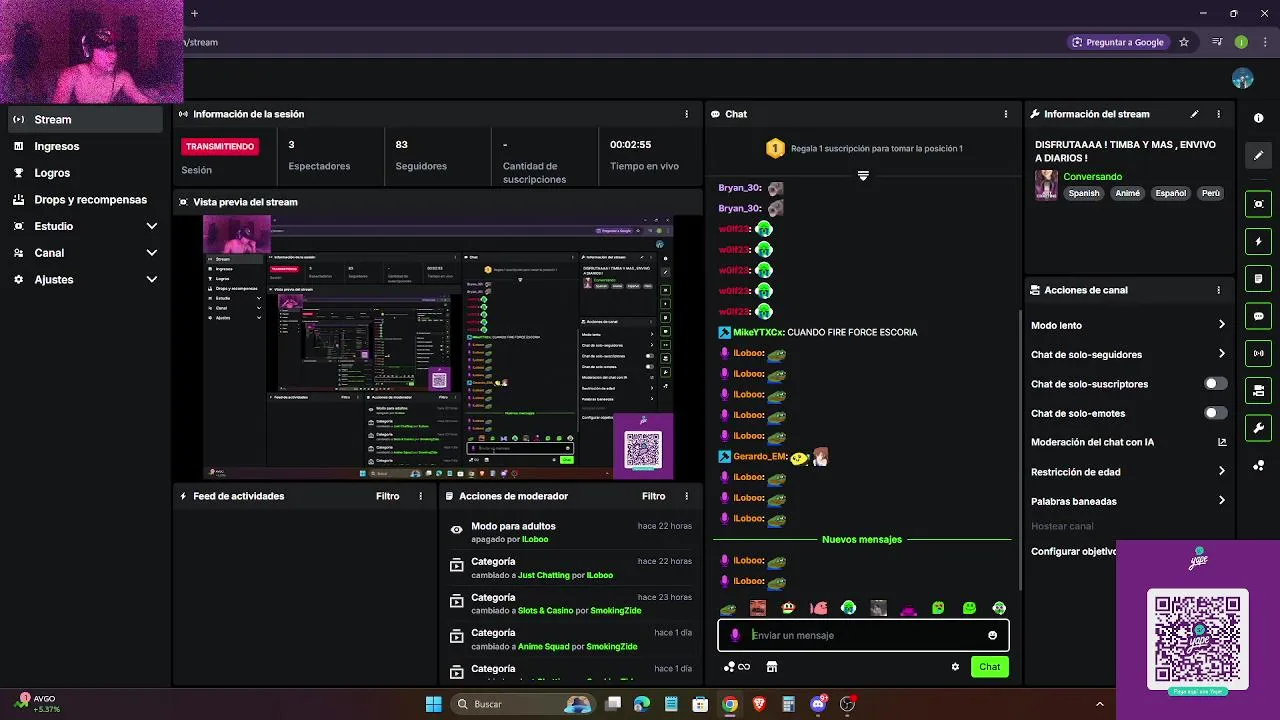Click Conversando category link

(1092, 177)
